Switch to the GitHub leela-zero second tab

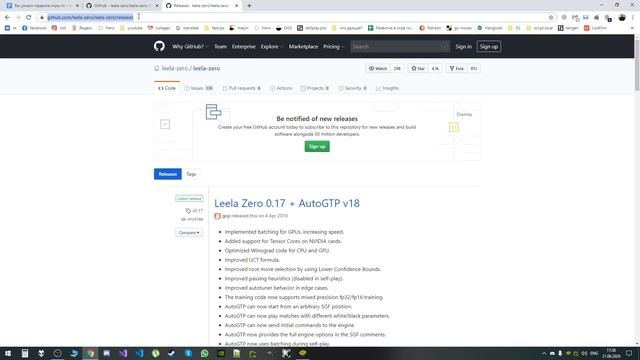[x=121, y=6]
